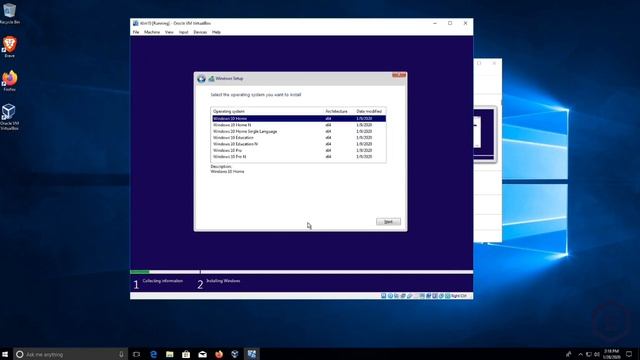Screen dimensions: 640x360
Task: Open the Brave browser desktop shortcut
Action: point(9,47)
